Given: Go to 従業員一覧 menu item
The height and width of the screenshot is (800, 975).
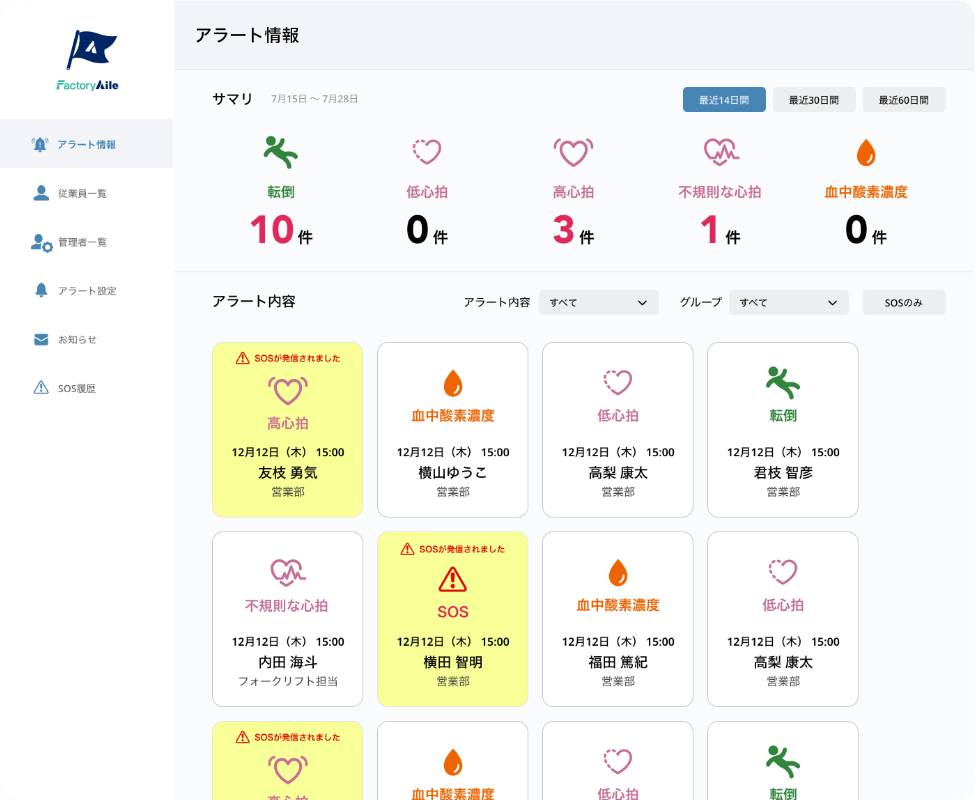Looking at the screenshot, I should 82,193.
